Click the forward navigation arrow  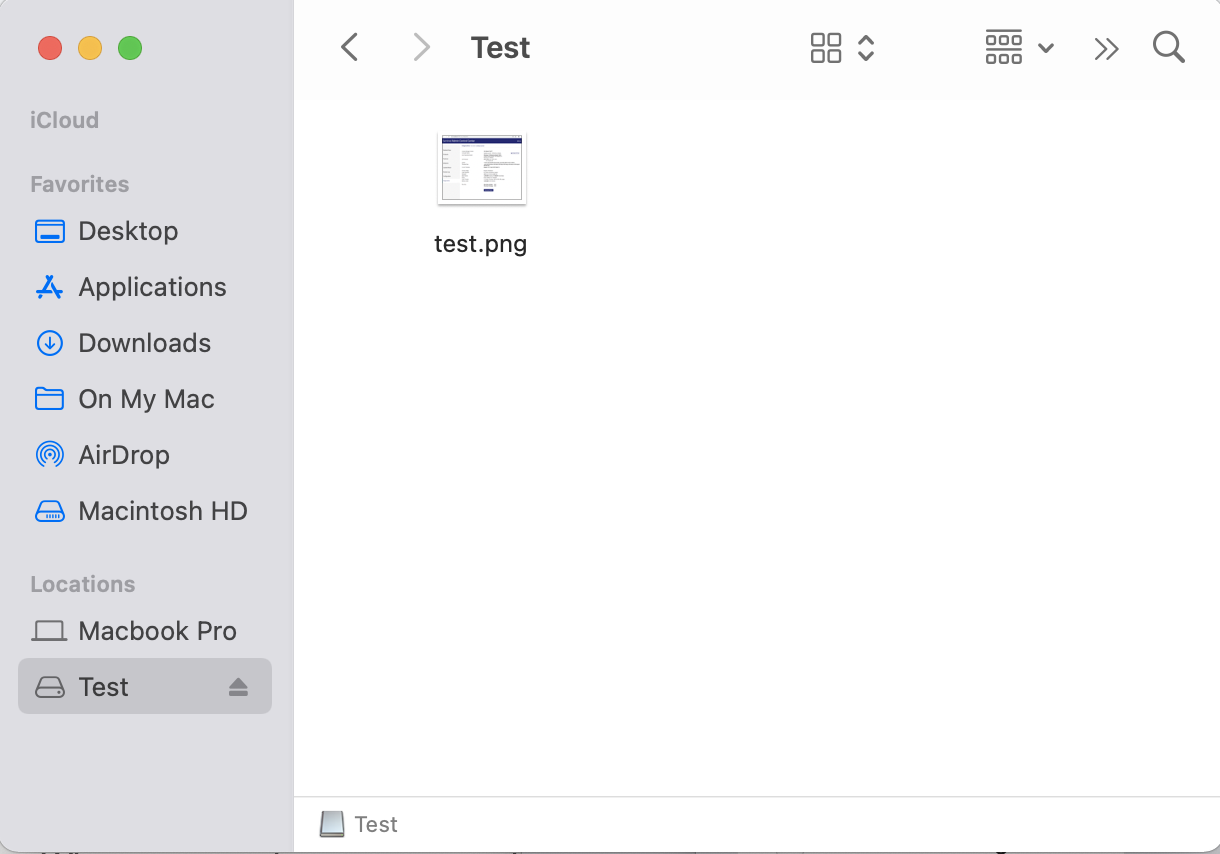click(x=421, y=47)
